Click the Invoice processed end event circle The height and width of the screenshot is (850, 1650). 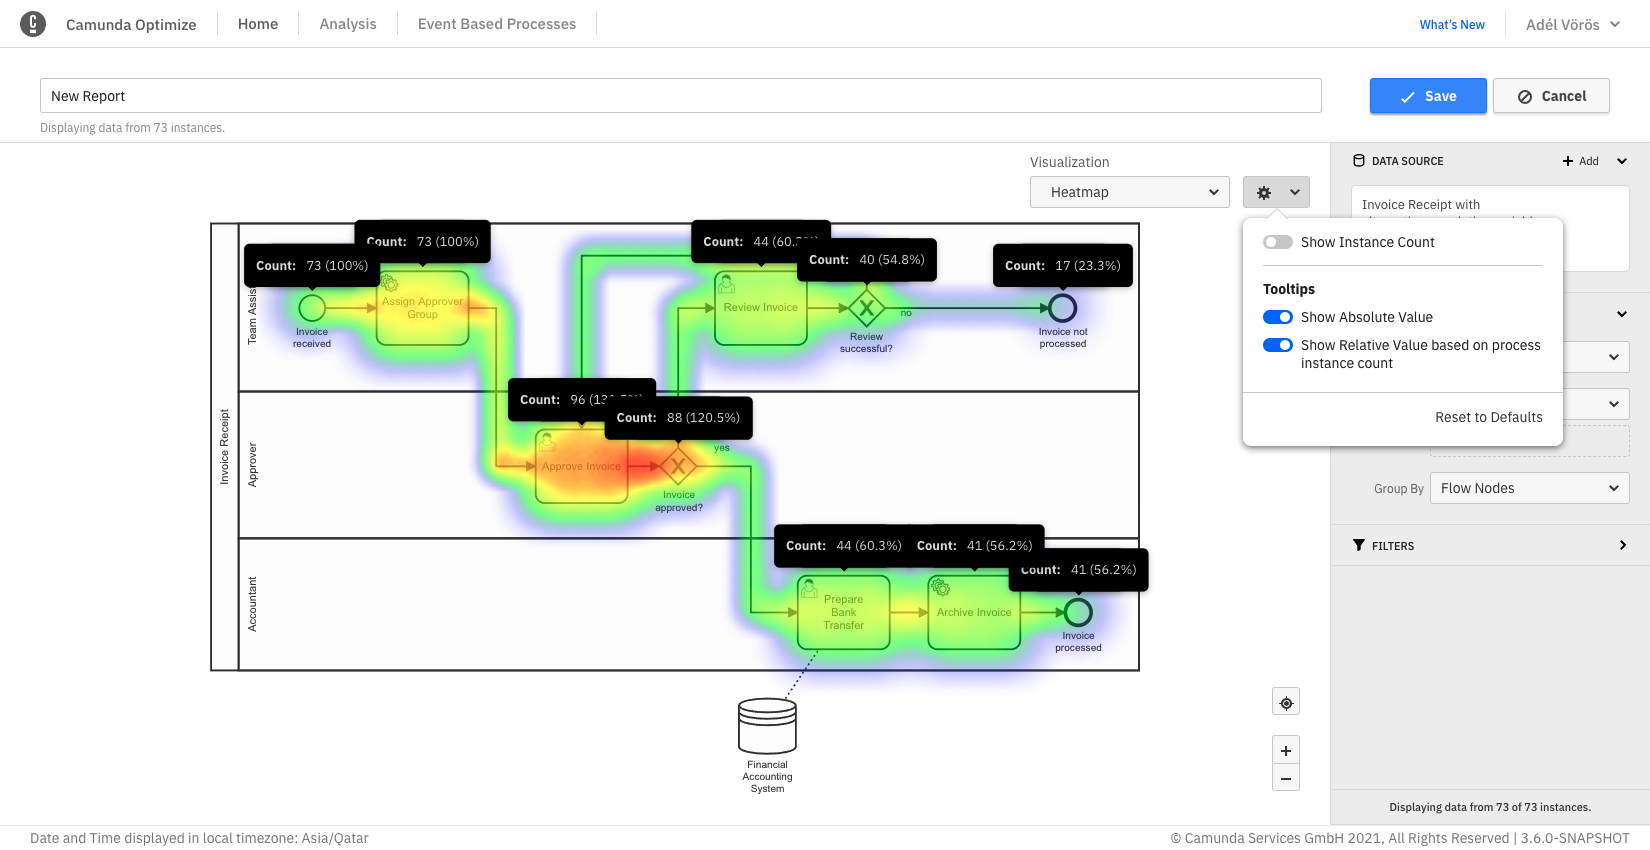coord(1078,612)
